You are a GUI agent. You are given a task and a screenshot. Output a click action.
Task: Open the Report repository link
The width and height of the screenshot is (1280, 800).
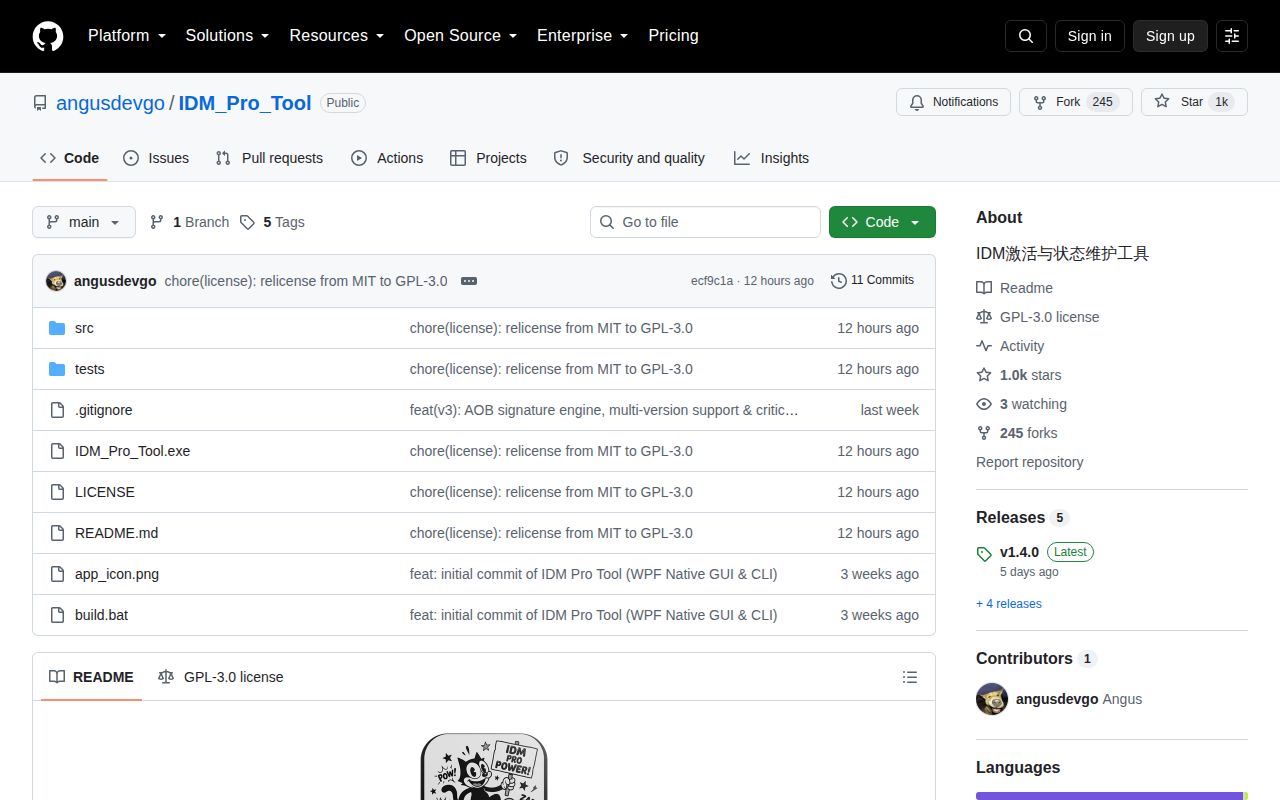click(x=1029, y=462)
